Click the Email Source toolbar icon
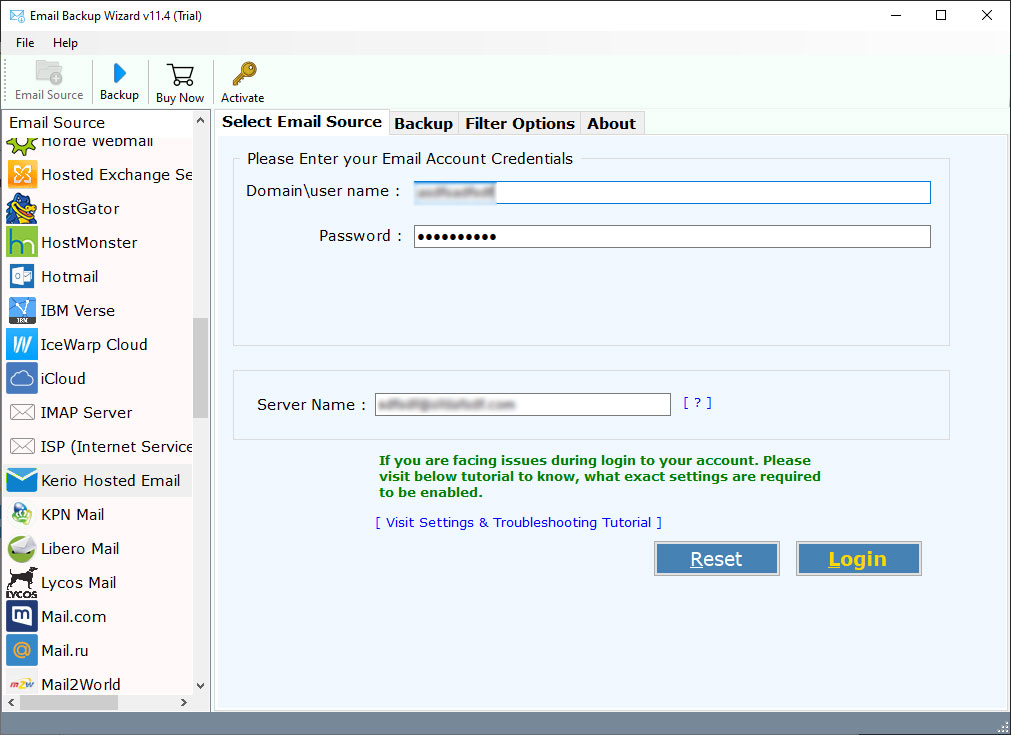 coord(49,72)
